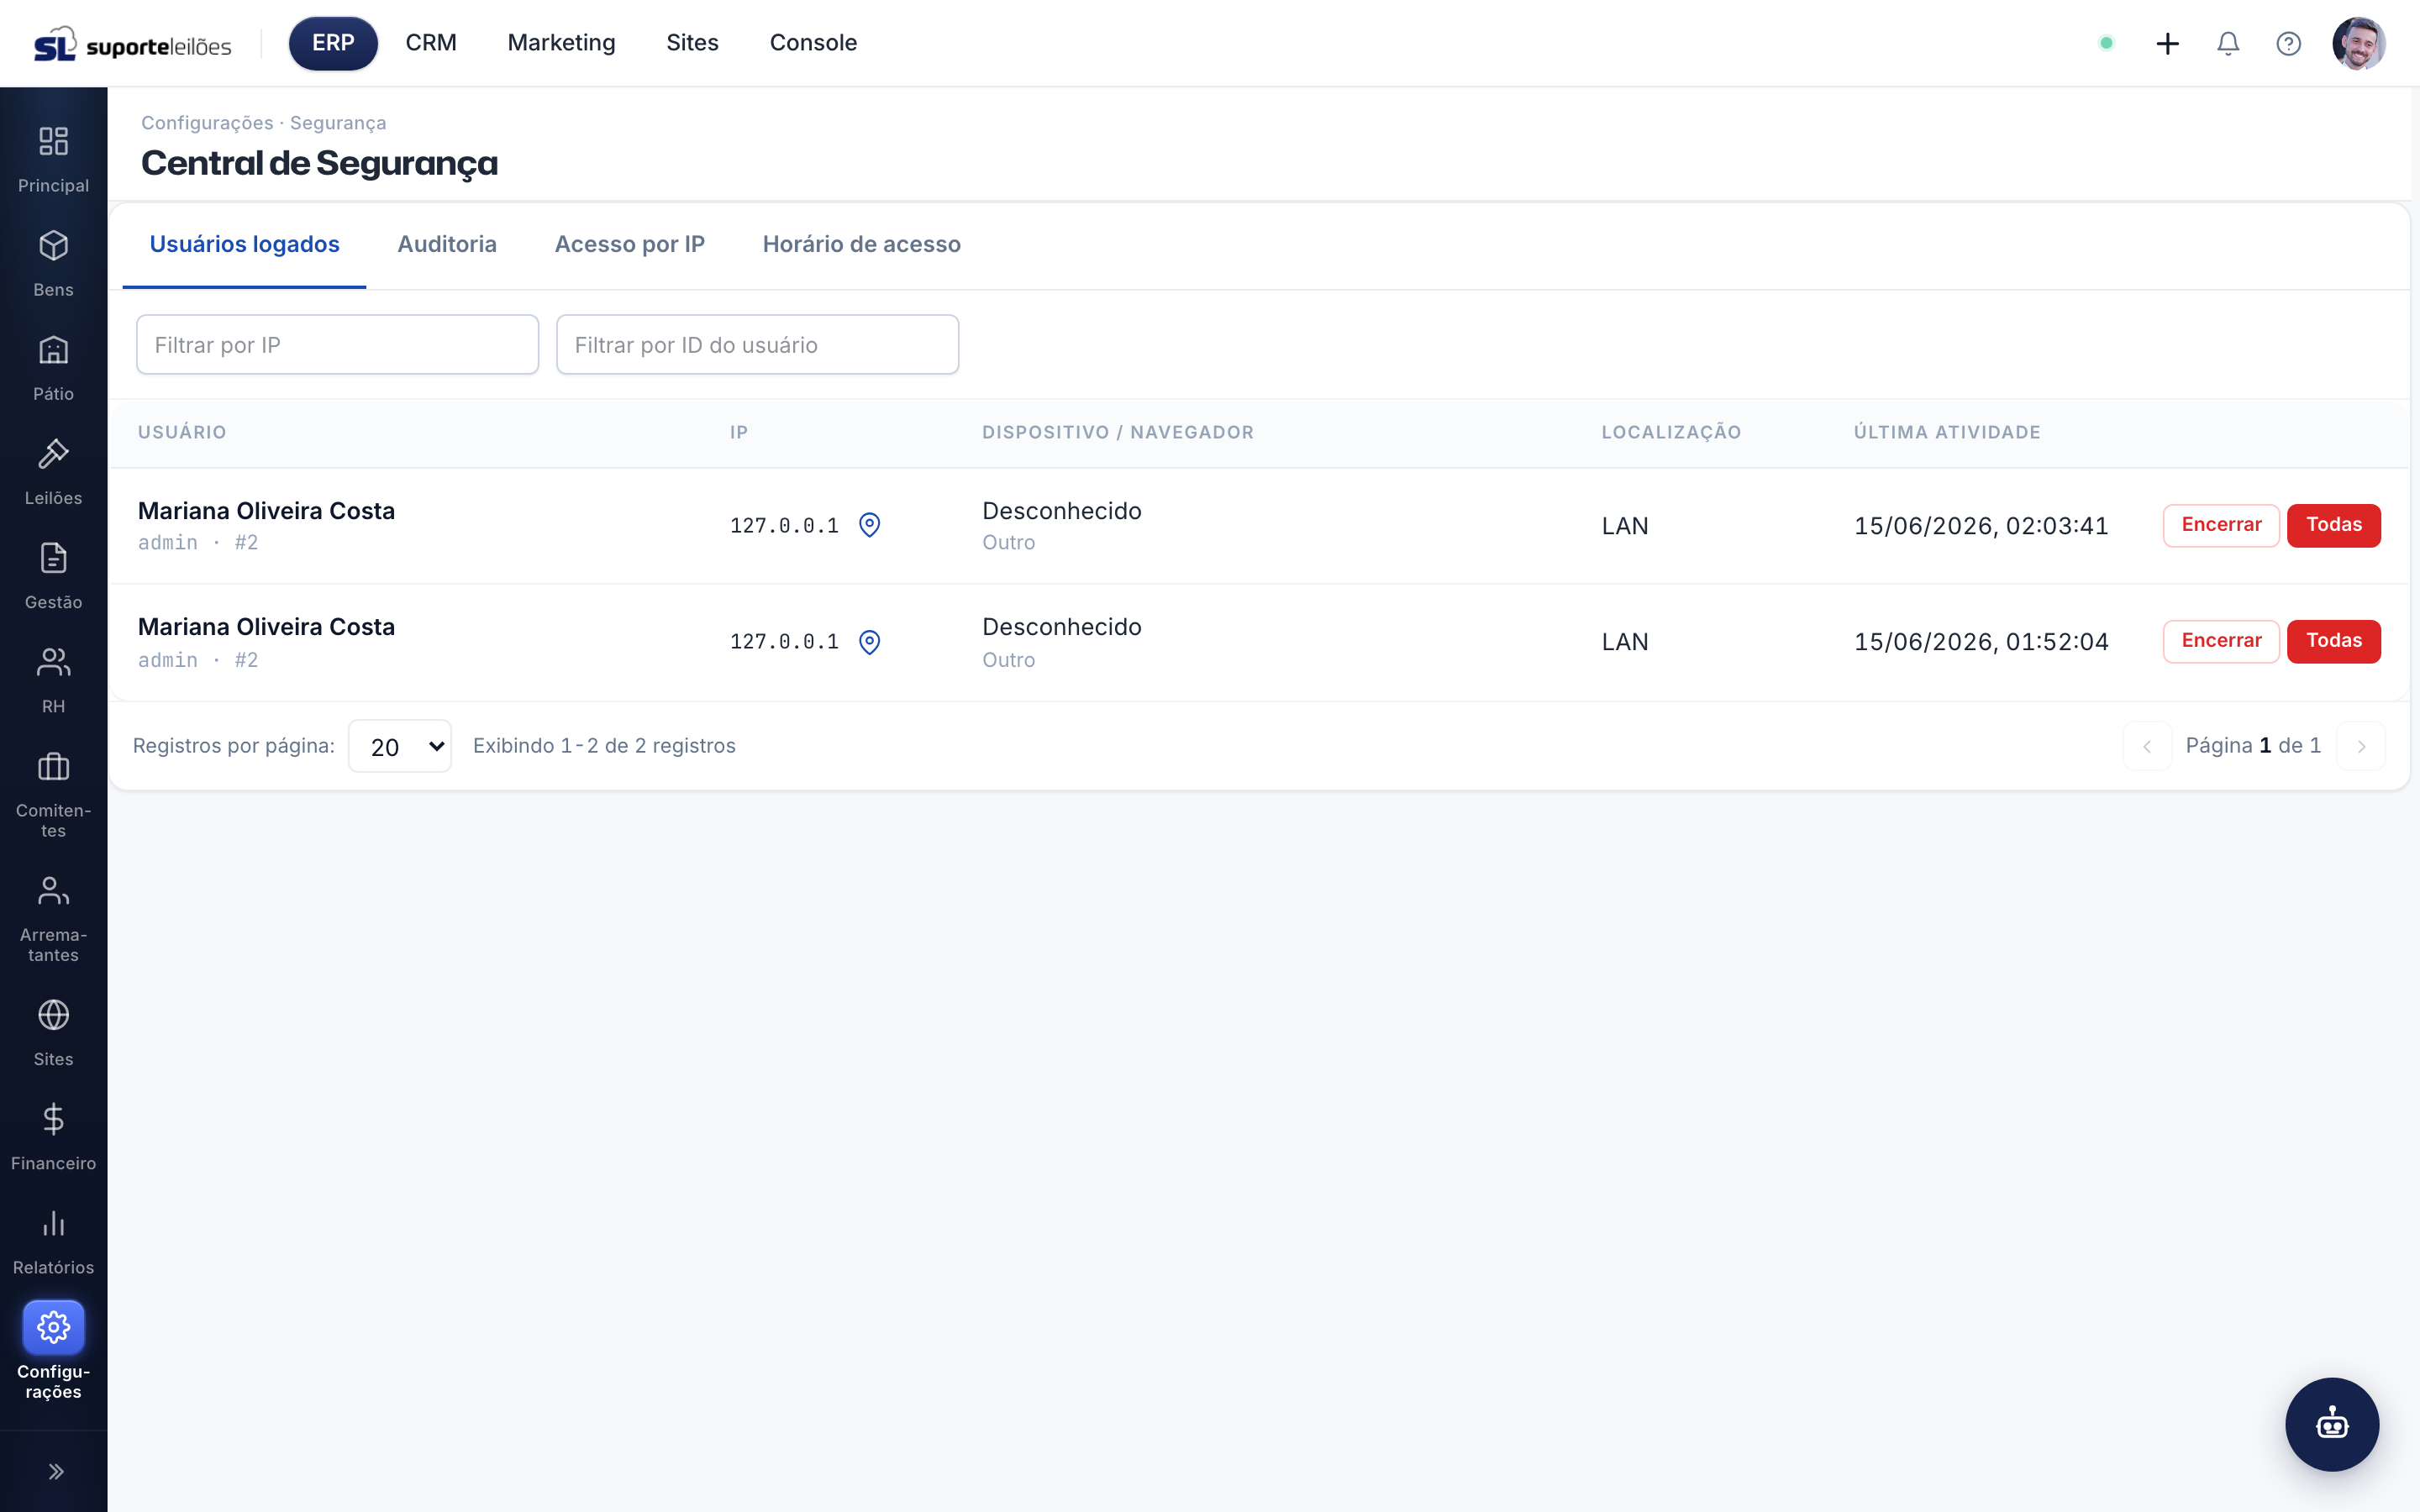Viewport: 2420px width, 1512px height.
Task: Open the Principal dashboard icon in sidebar
Action: 53,141
